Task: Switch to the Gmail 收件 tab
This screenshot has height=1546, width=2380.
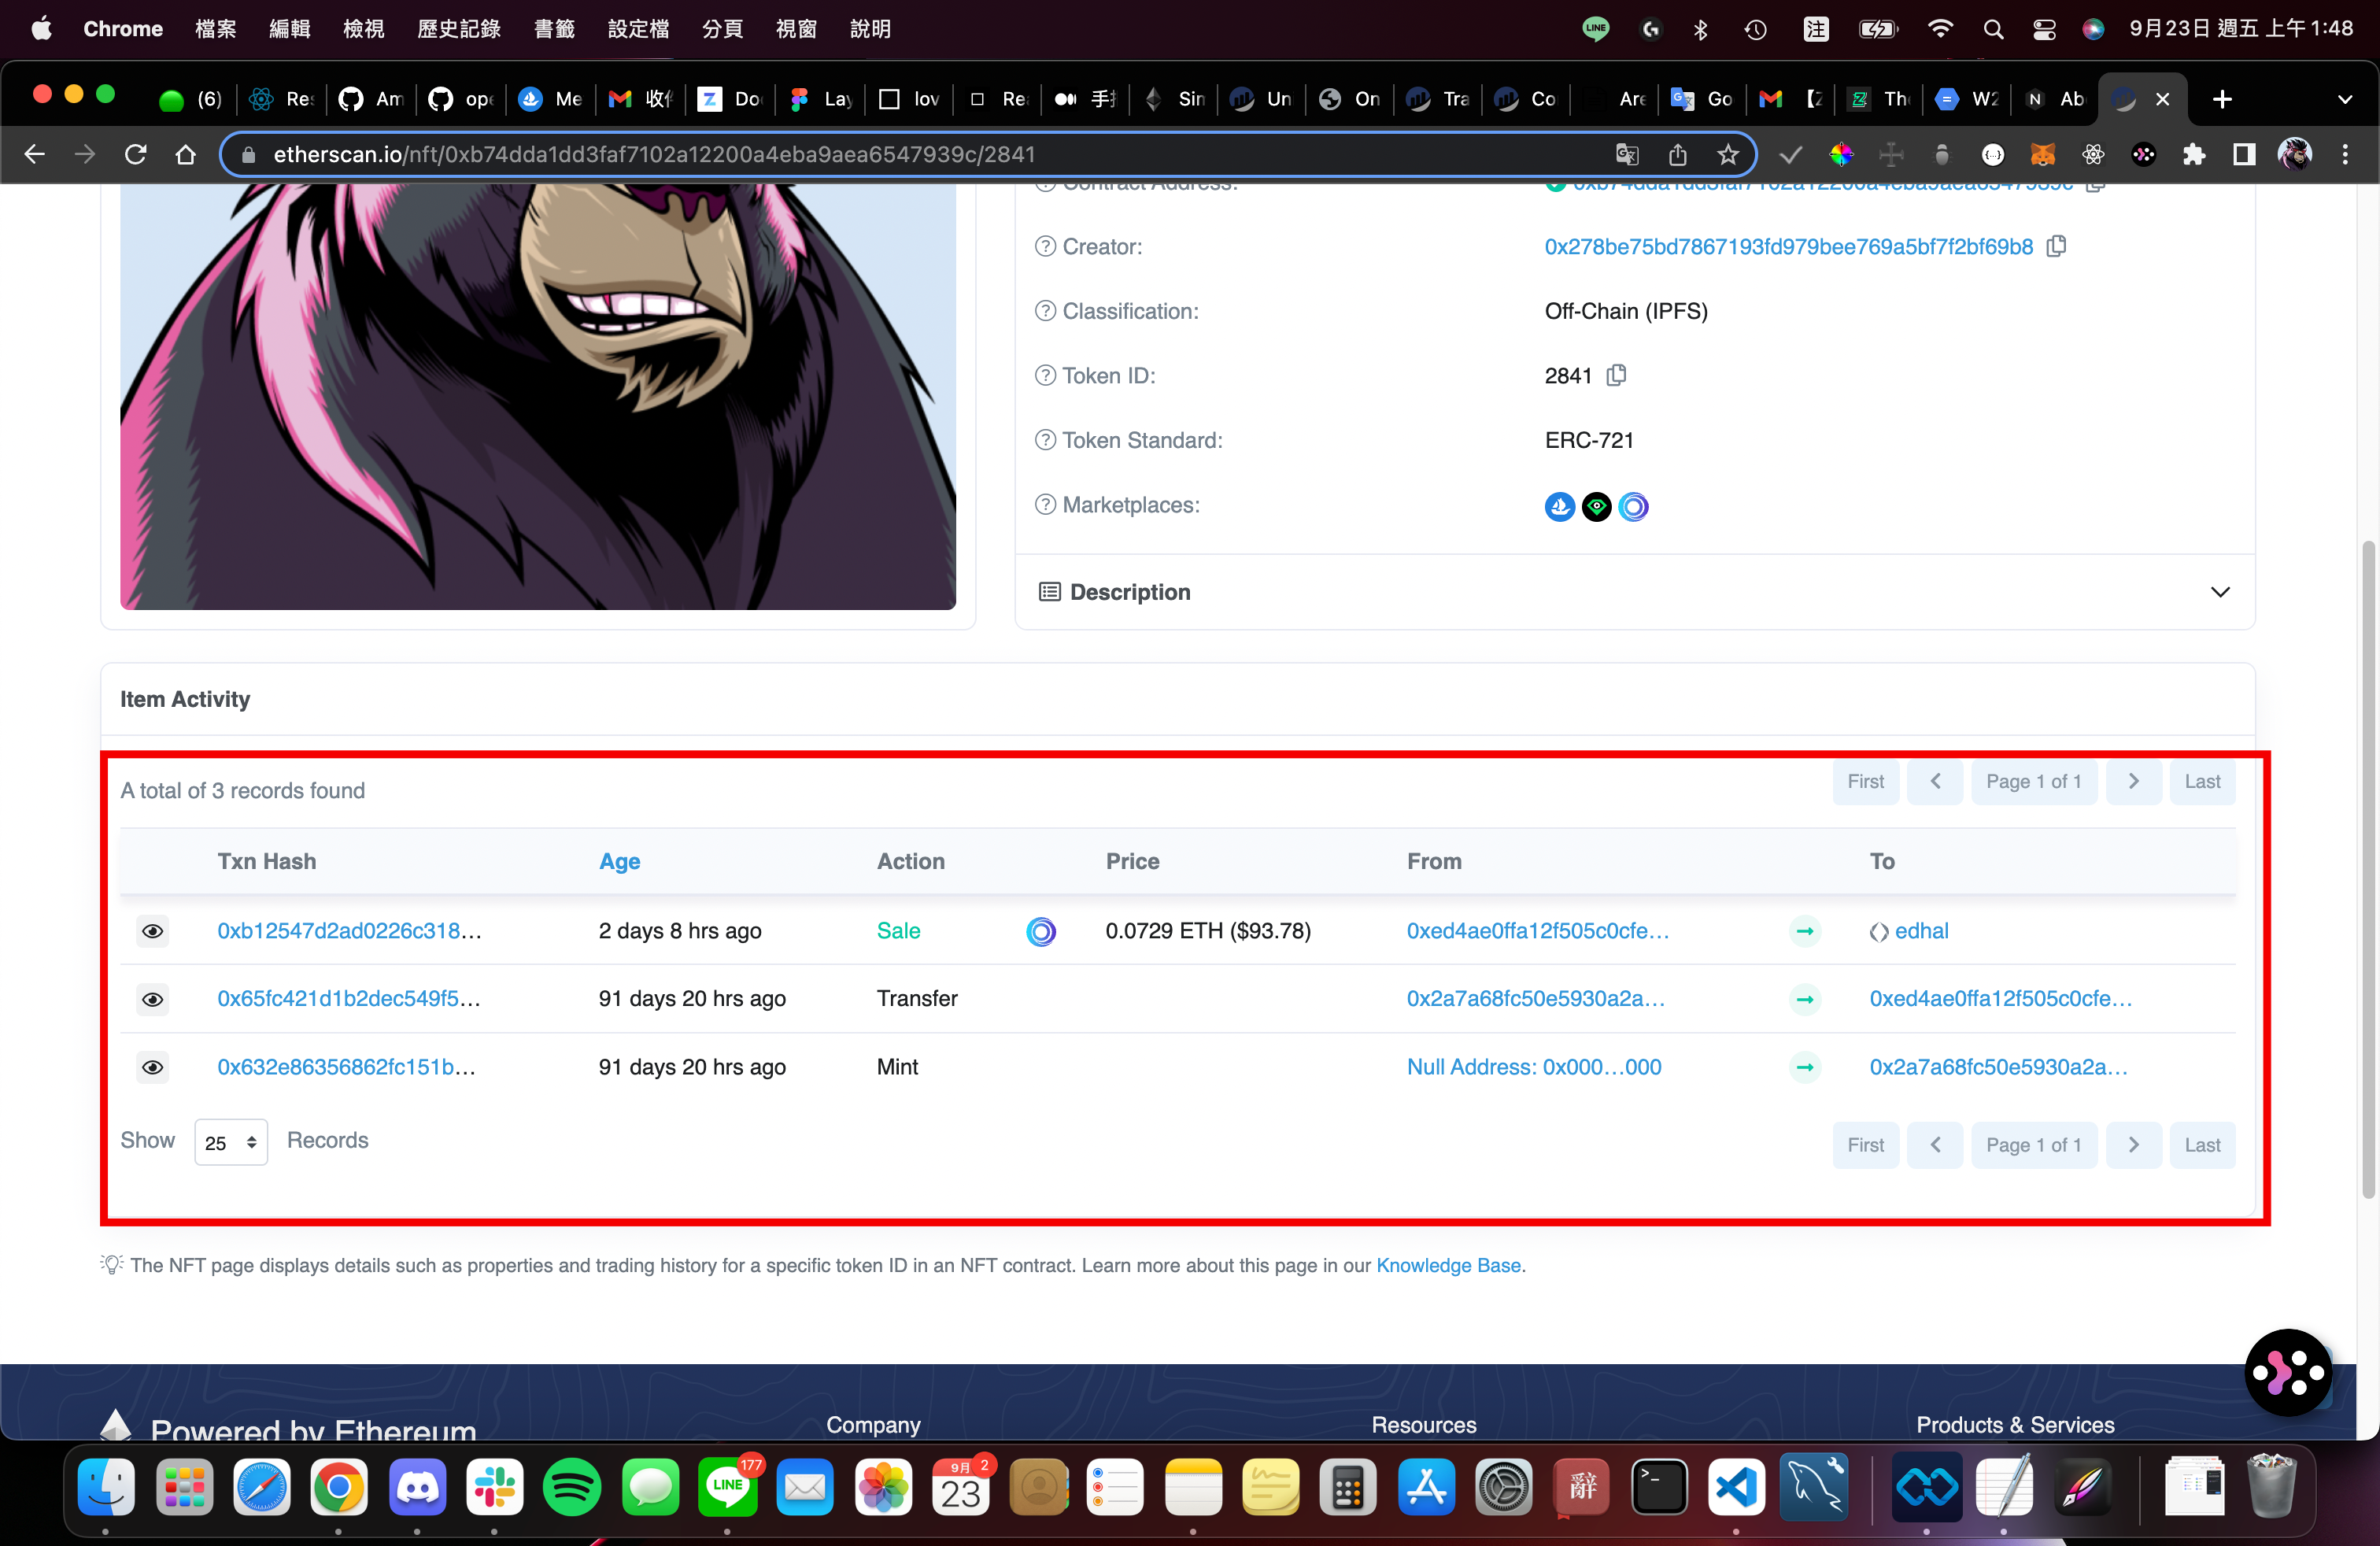Action: 641,99
